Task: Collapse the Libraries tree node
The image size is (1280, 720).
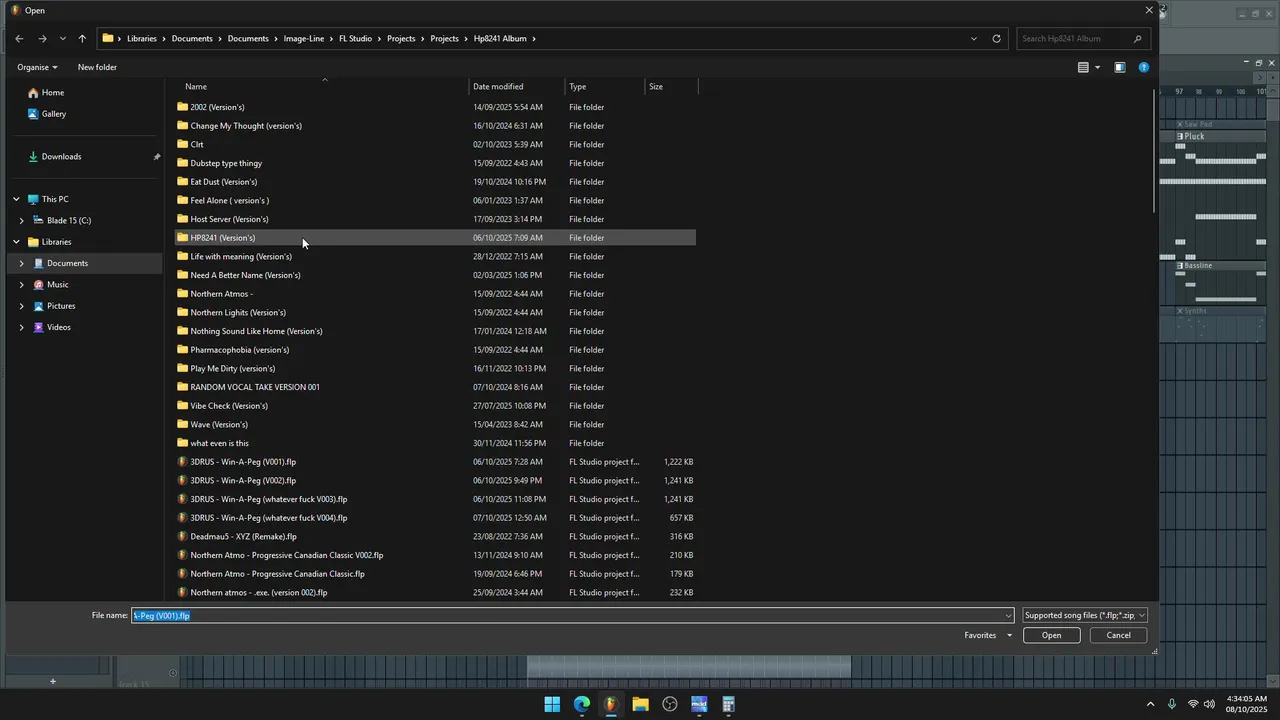Action: [16, 242]
